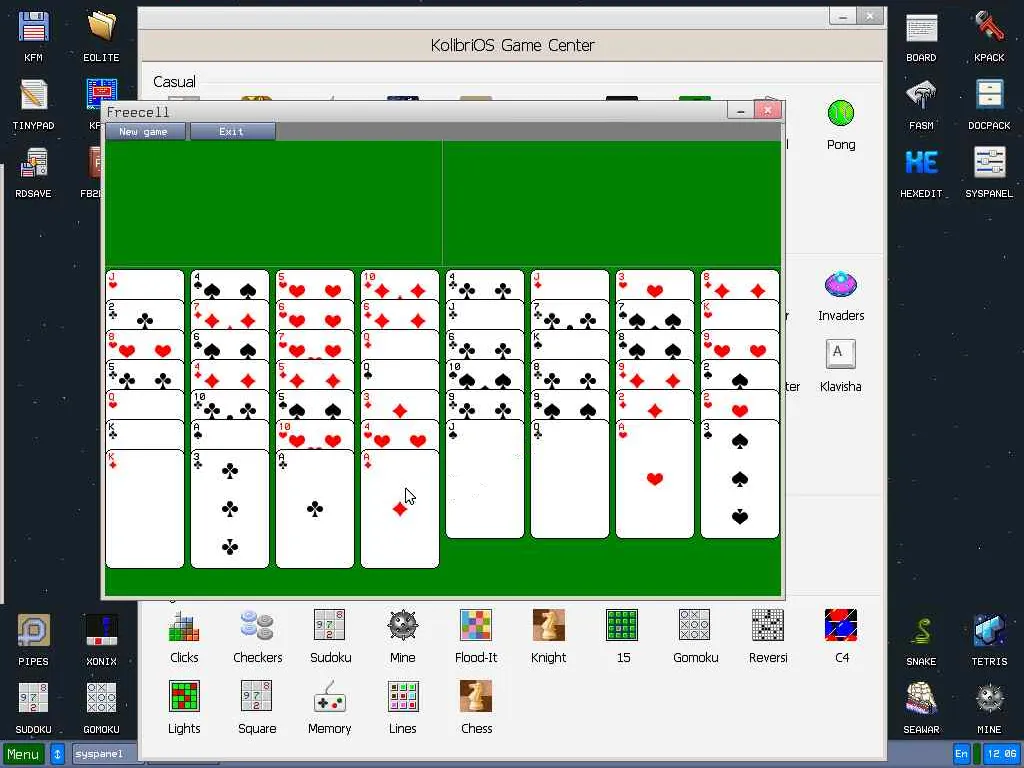The height and width of the screenshot is (768, 1024).
Task: Open the BOARD desktop icon
Action: coord(921,37)
